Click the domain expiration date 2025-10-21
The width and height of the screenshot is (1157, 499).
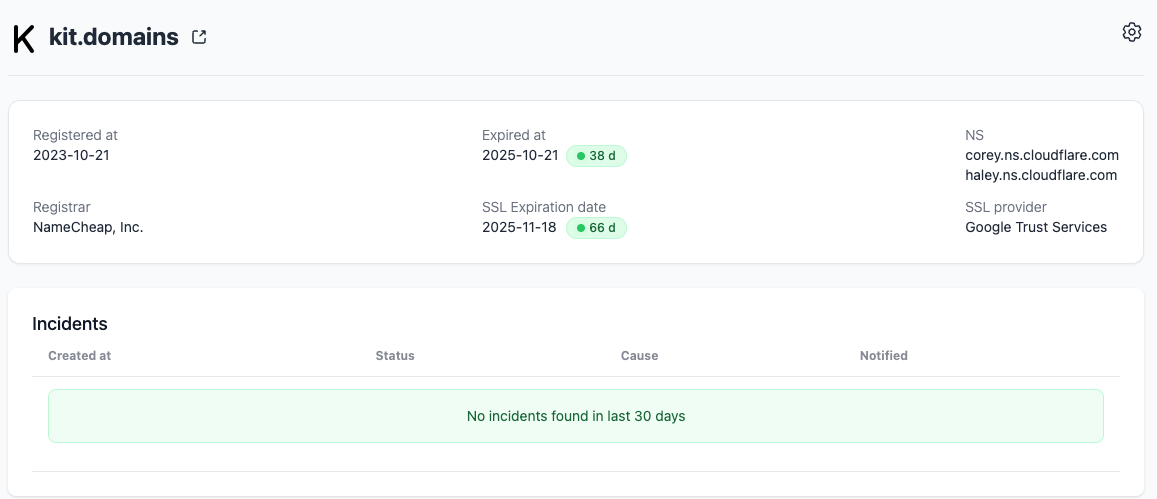point(519,155)
